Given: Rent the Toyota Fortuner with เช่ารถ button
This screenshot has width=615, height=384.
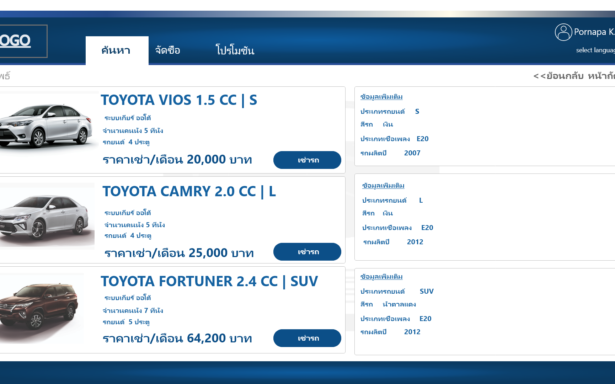Looking at the screenshot, I should pos(307,338).
